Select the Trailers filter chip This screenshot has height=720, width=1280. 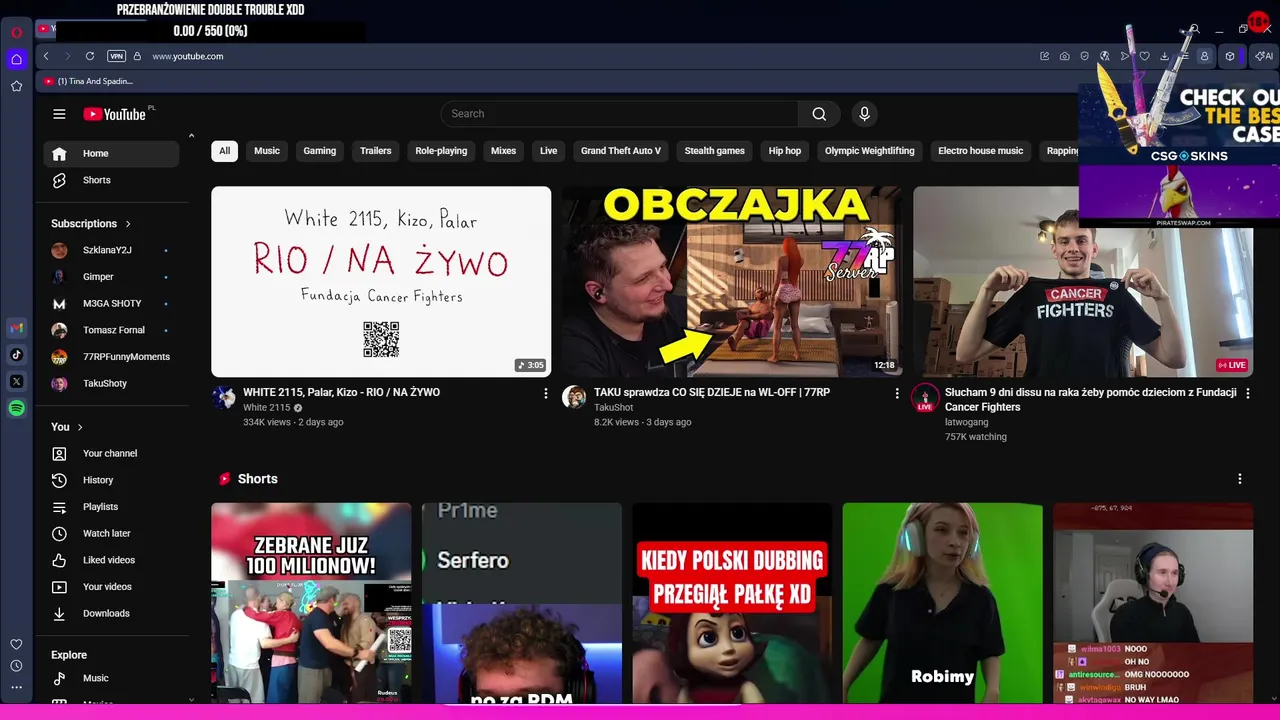pyautogui.click(x=376, y=151)
